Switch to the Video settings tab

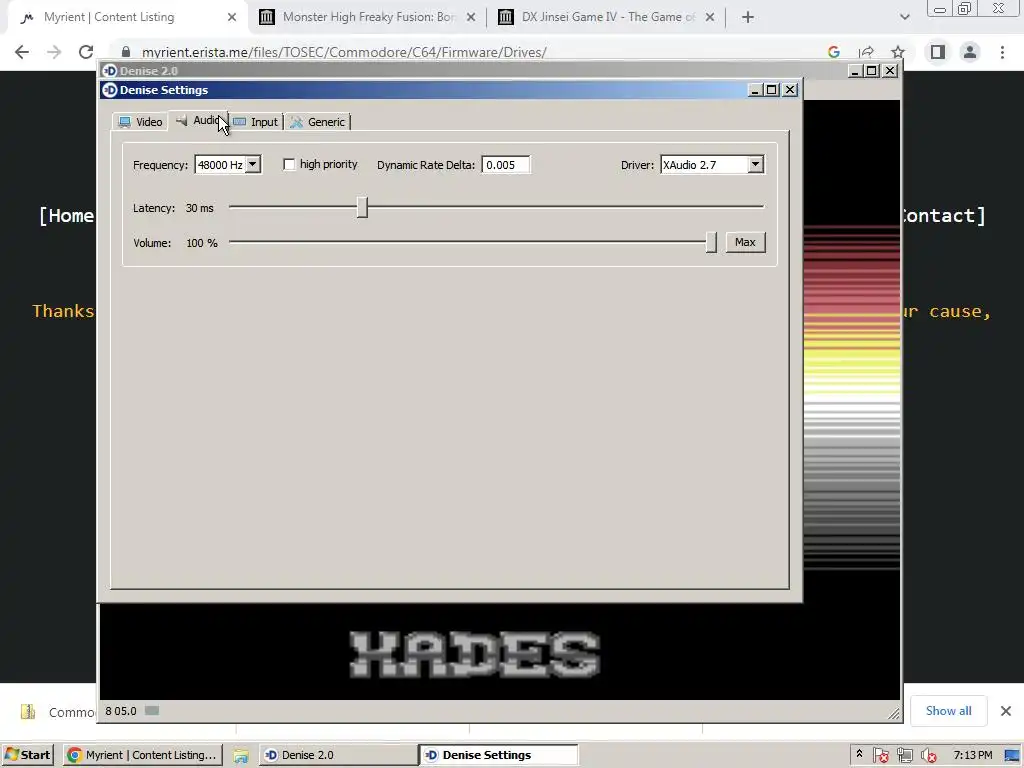(140, 121)
